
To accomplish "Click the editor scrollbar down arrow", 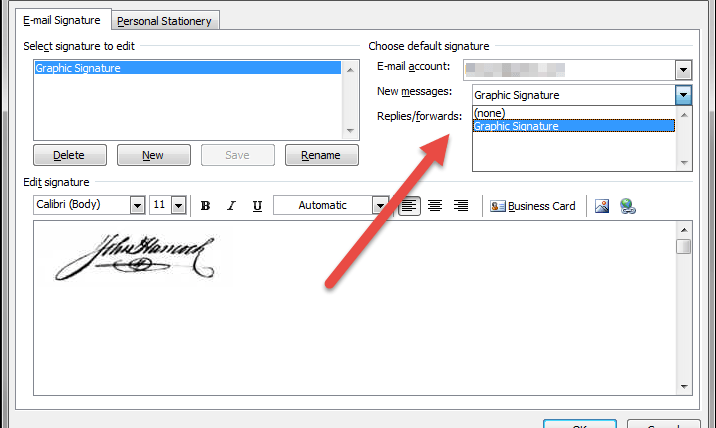I will (x=684, y=387).
